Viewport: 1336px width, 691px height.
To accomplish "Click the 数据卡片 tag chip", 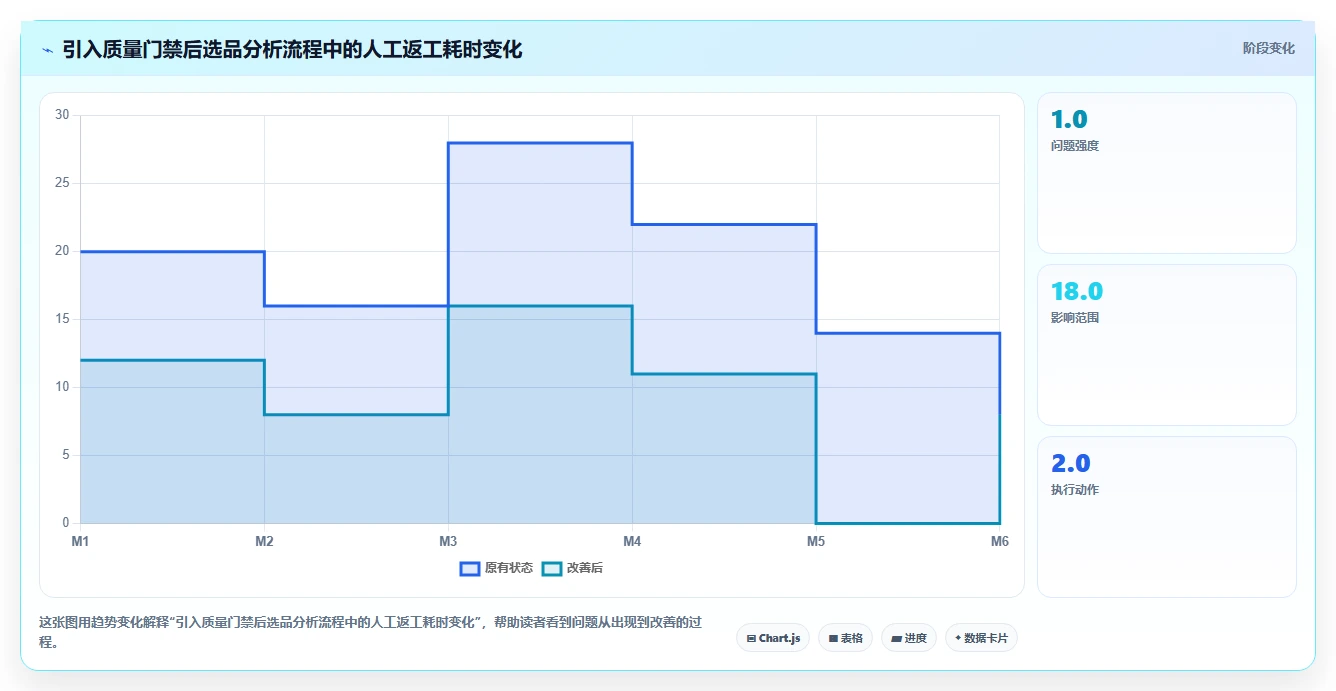I will (981, 638).
